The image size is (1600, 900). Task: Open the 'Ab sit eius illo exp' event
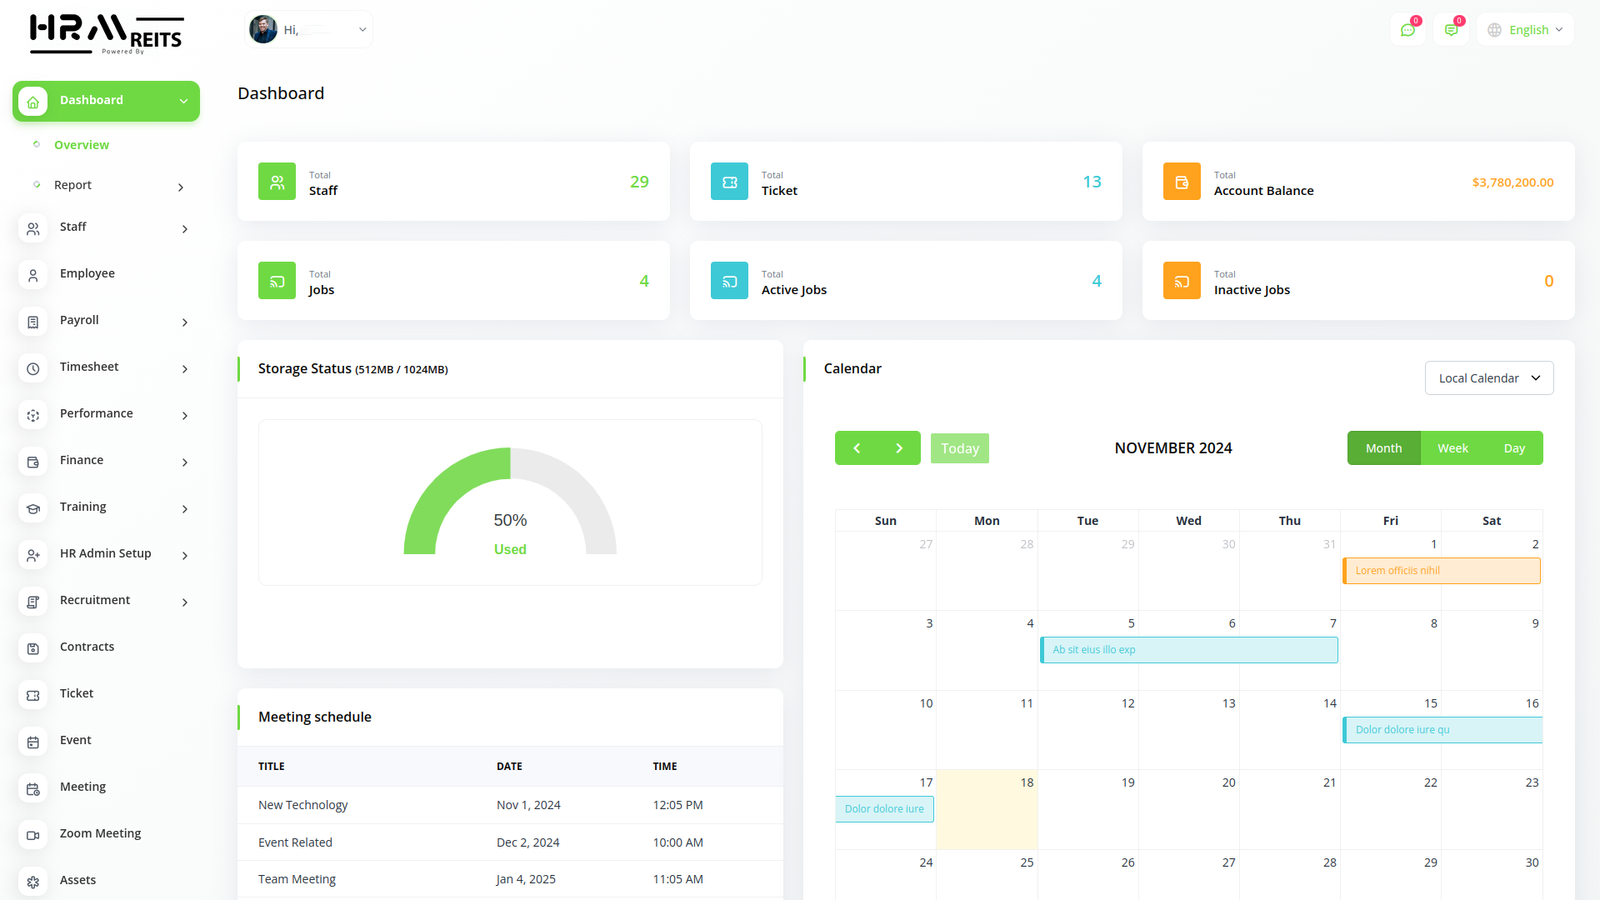coord(1188,650)
